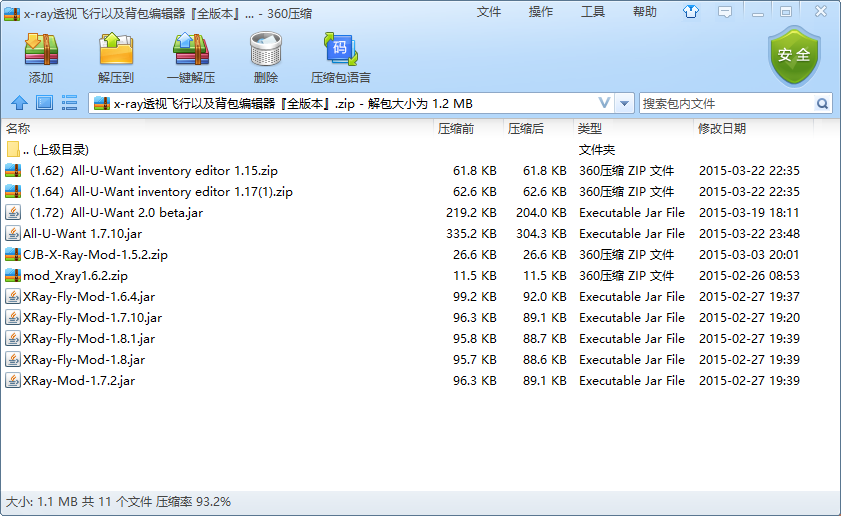
Task: Click jar icon of (1.72) All-U-Want 2.0 beta.jar
Action: point(13,212)
